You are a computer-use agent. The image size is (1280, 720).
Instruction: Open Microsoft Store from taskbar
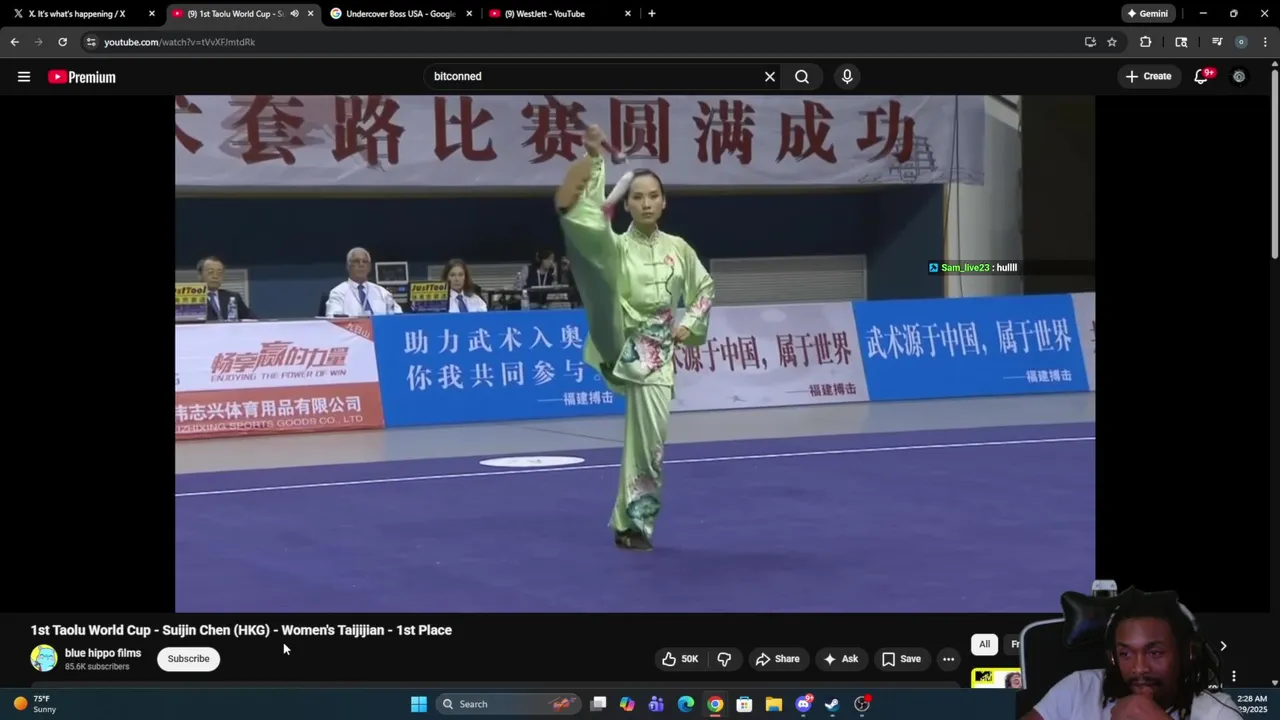(744, 704)
